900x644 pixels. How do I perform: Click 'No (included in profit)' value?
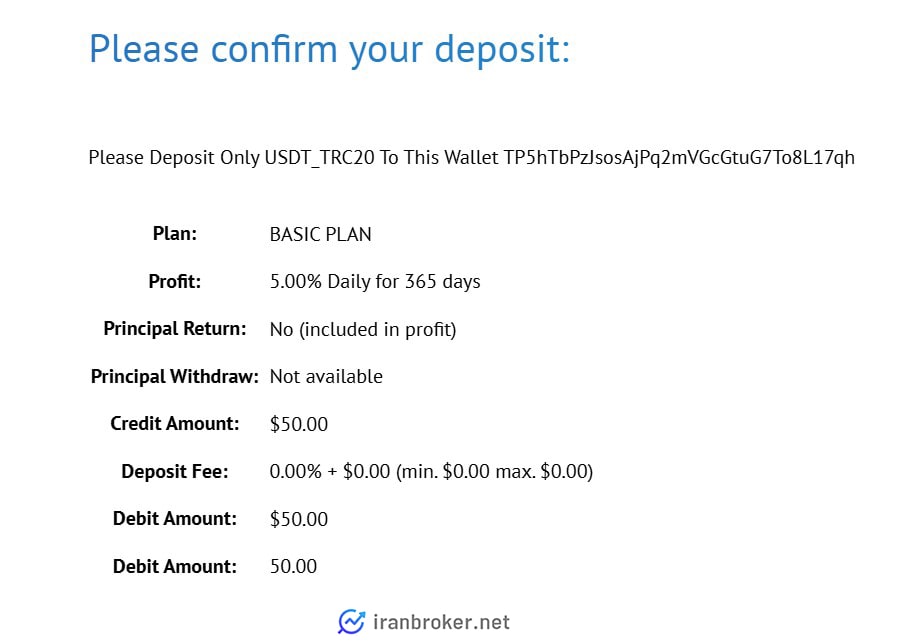(363, 329)
